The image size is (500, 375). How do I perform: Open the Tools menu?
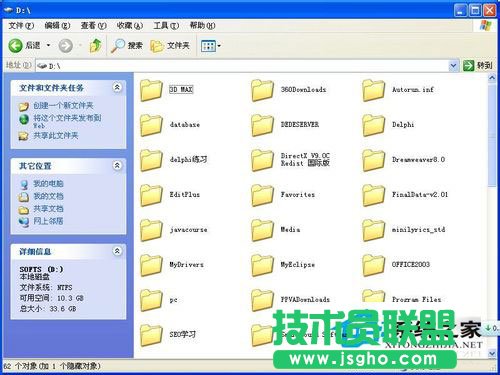pos(166,25)
